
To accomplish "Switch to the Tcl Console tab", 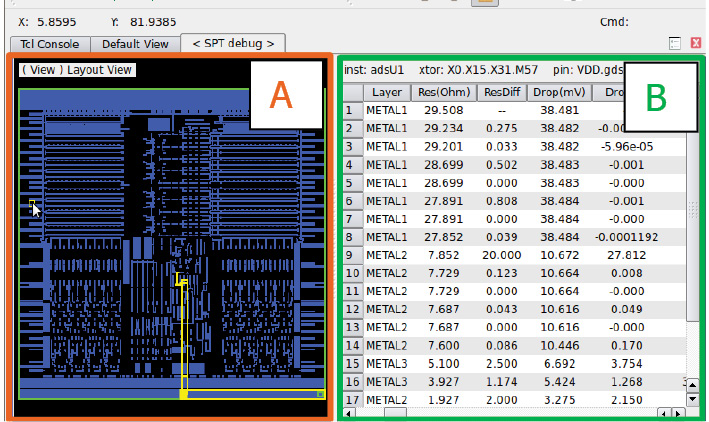I will click(x=50, y=43).
